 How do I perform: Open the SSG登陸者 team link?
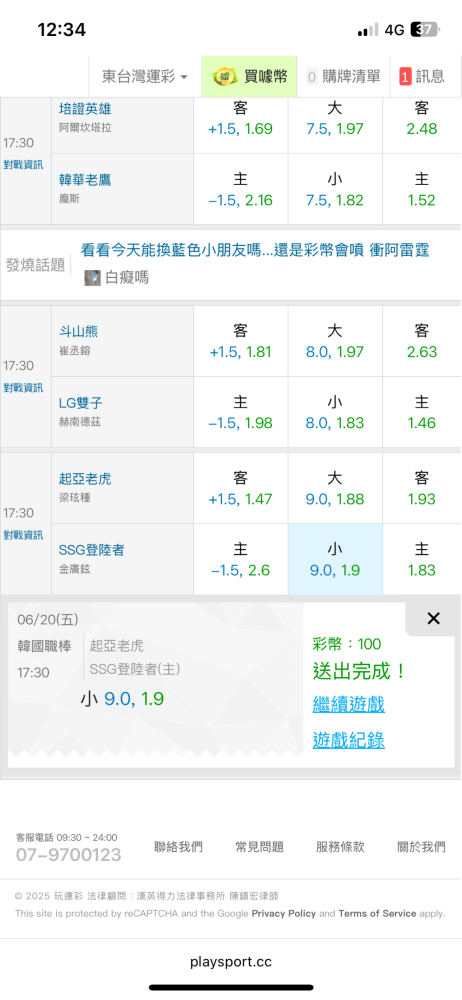(x=91, y=550)
